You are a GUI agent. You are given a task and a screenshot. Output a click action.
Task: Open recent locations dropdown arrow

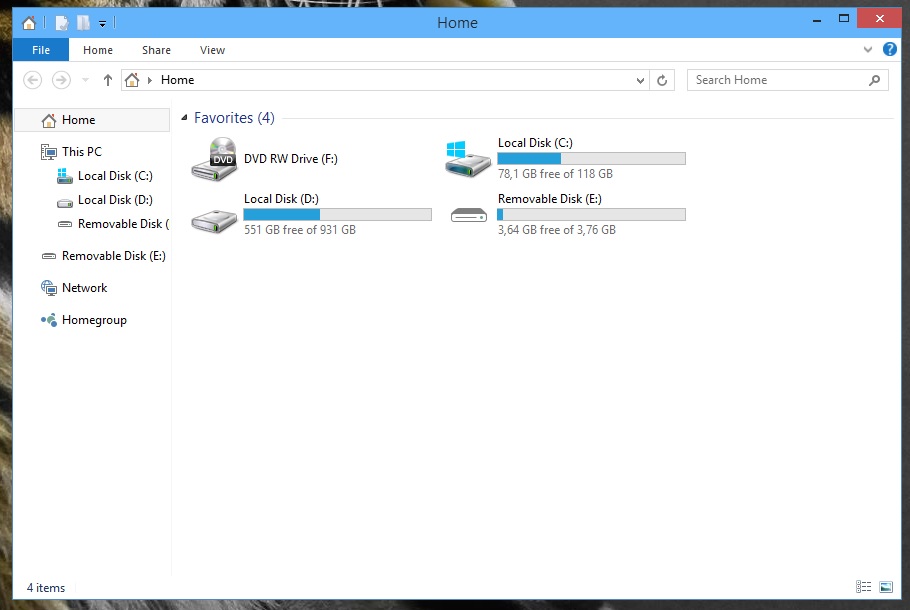click(x=85, y=80)
